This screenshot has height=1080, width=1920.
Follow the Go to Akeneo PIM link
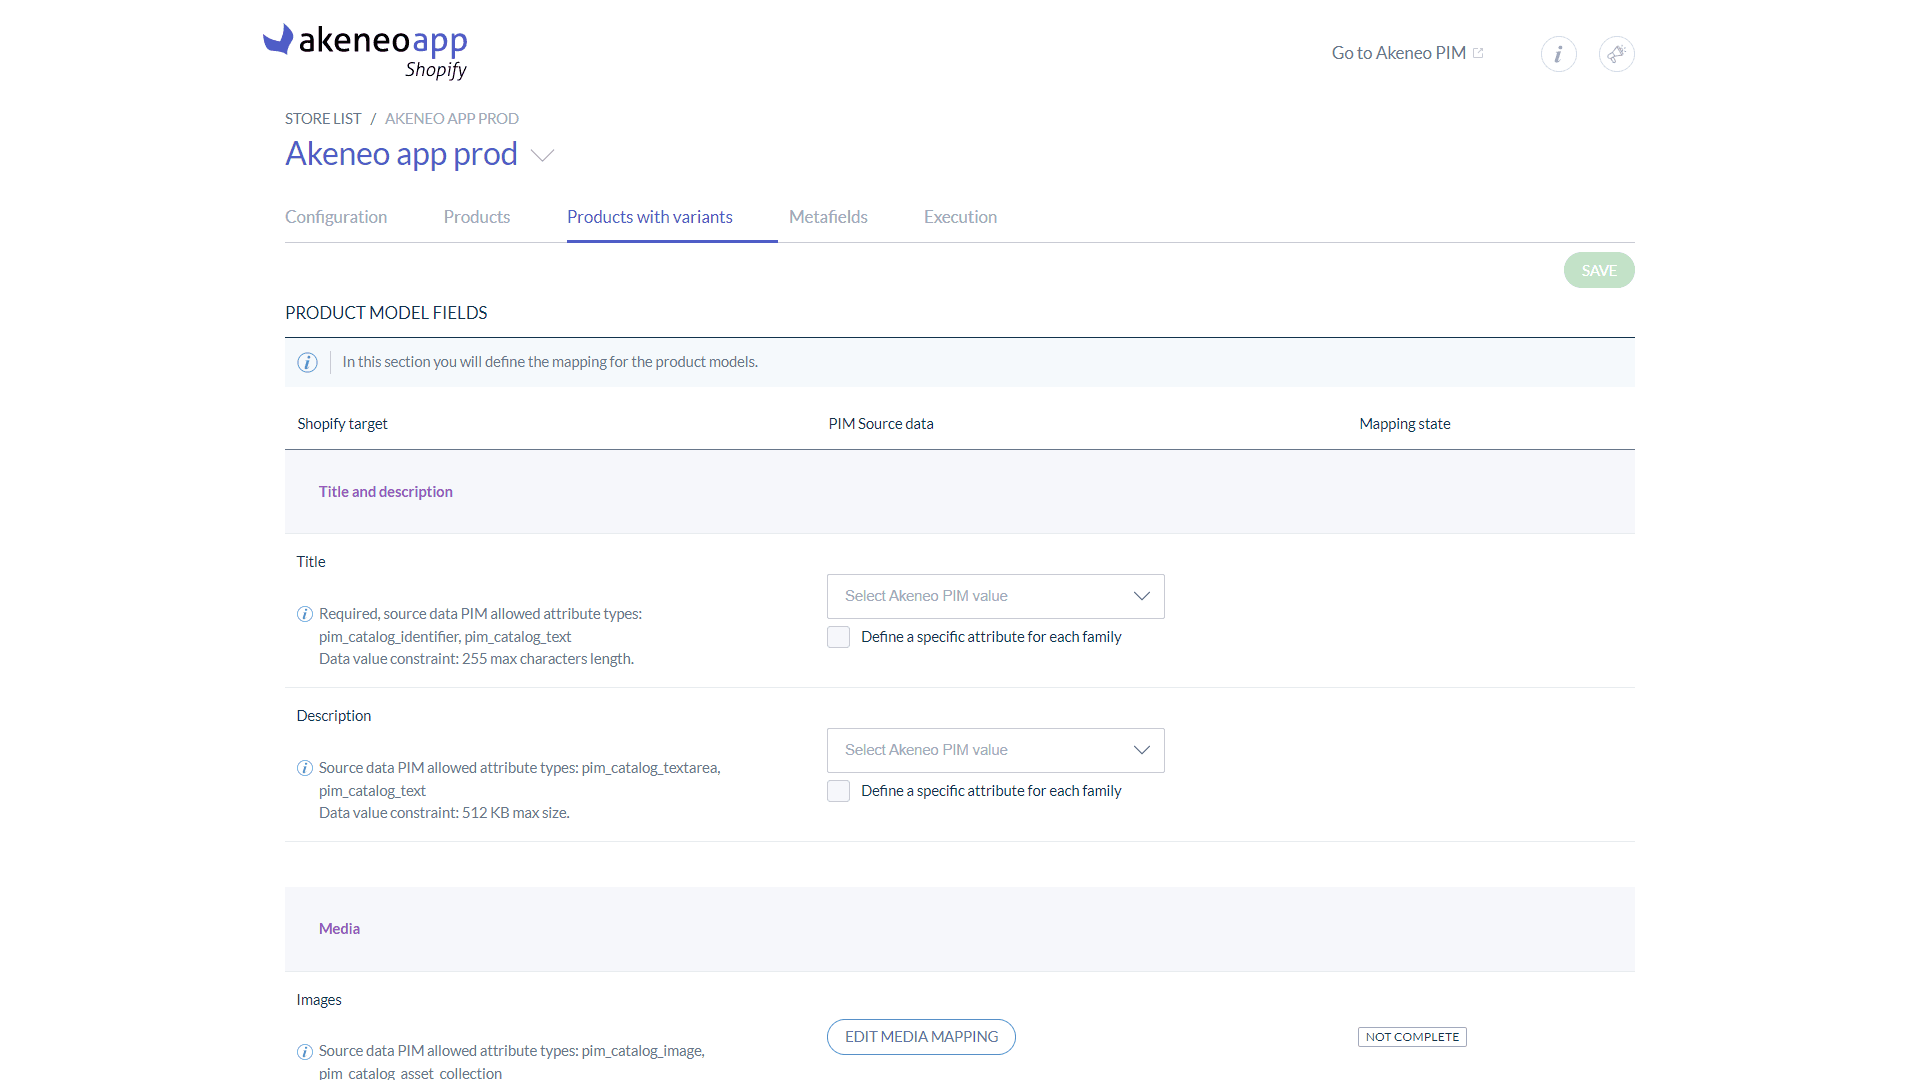click(1398, 53)
